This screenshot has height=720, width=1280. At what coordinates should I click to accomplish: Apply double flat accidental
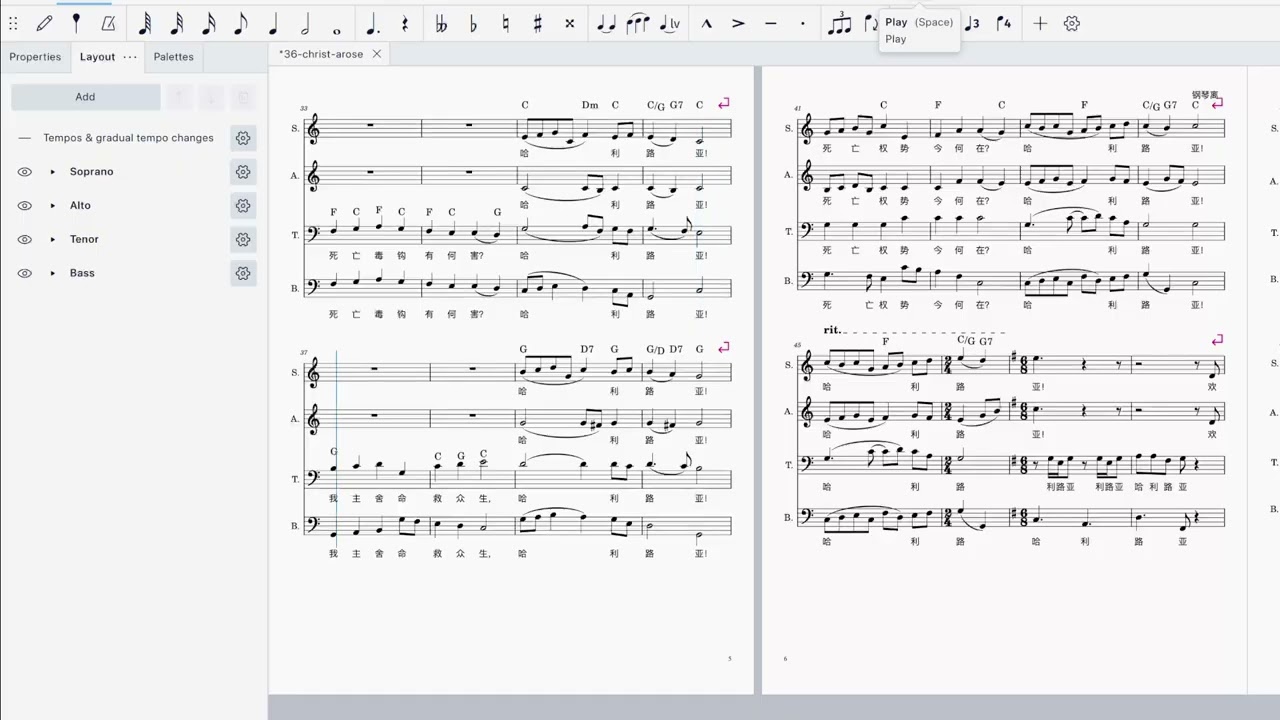441,23
